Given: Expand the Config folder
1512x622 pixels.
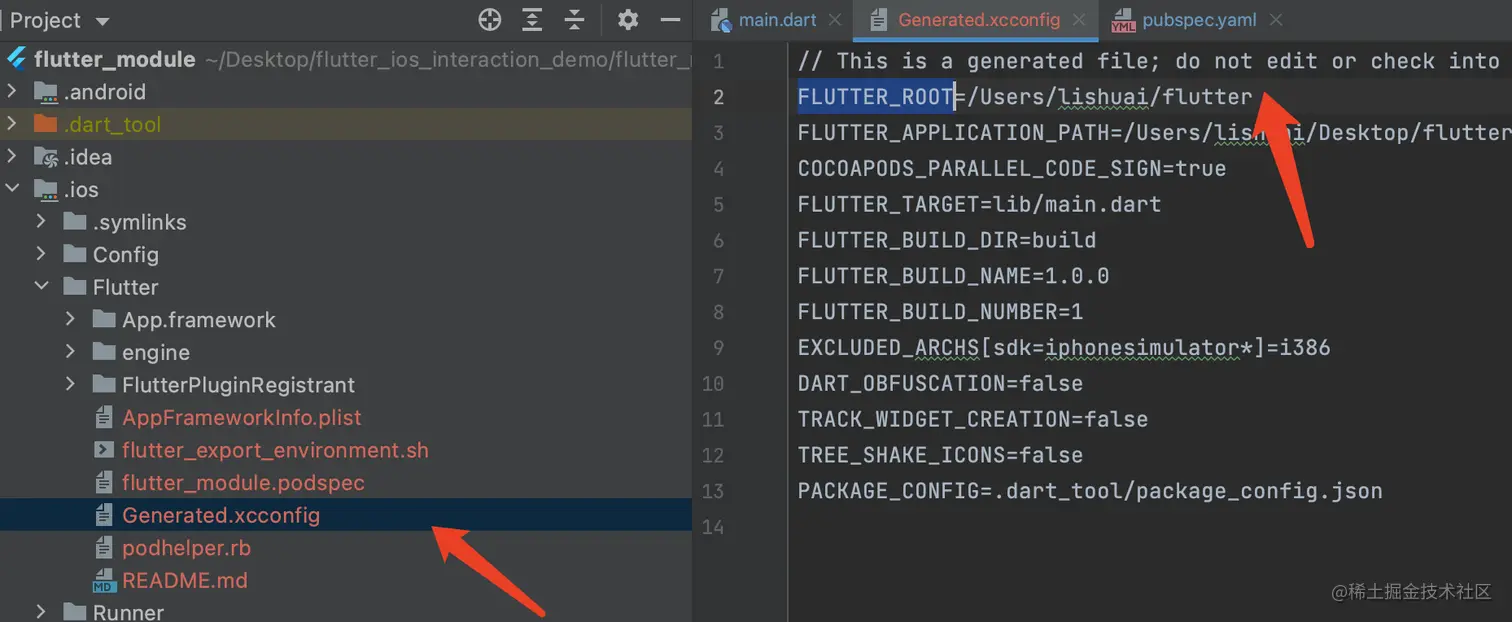Looking at the screenshot, I should point(41,254).
